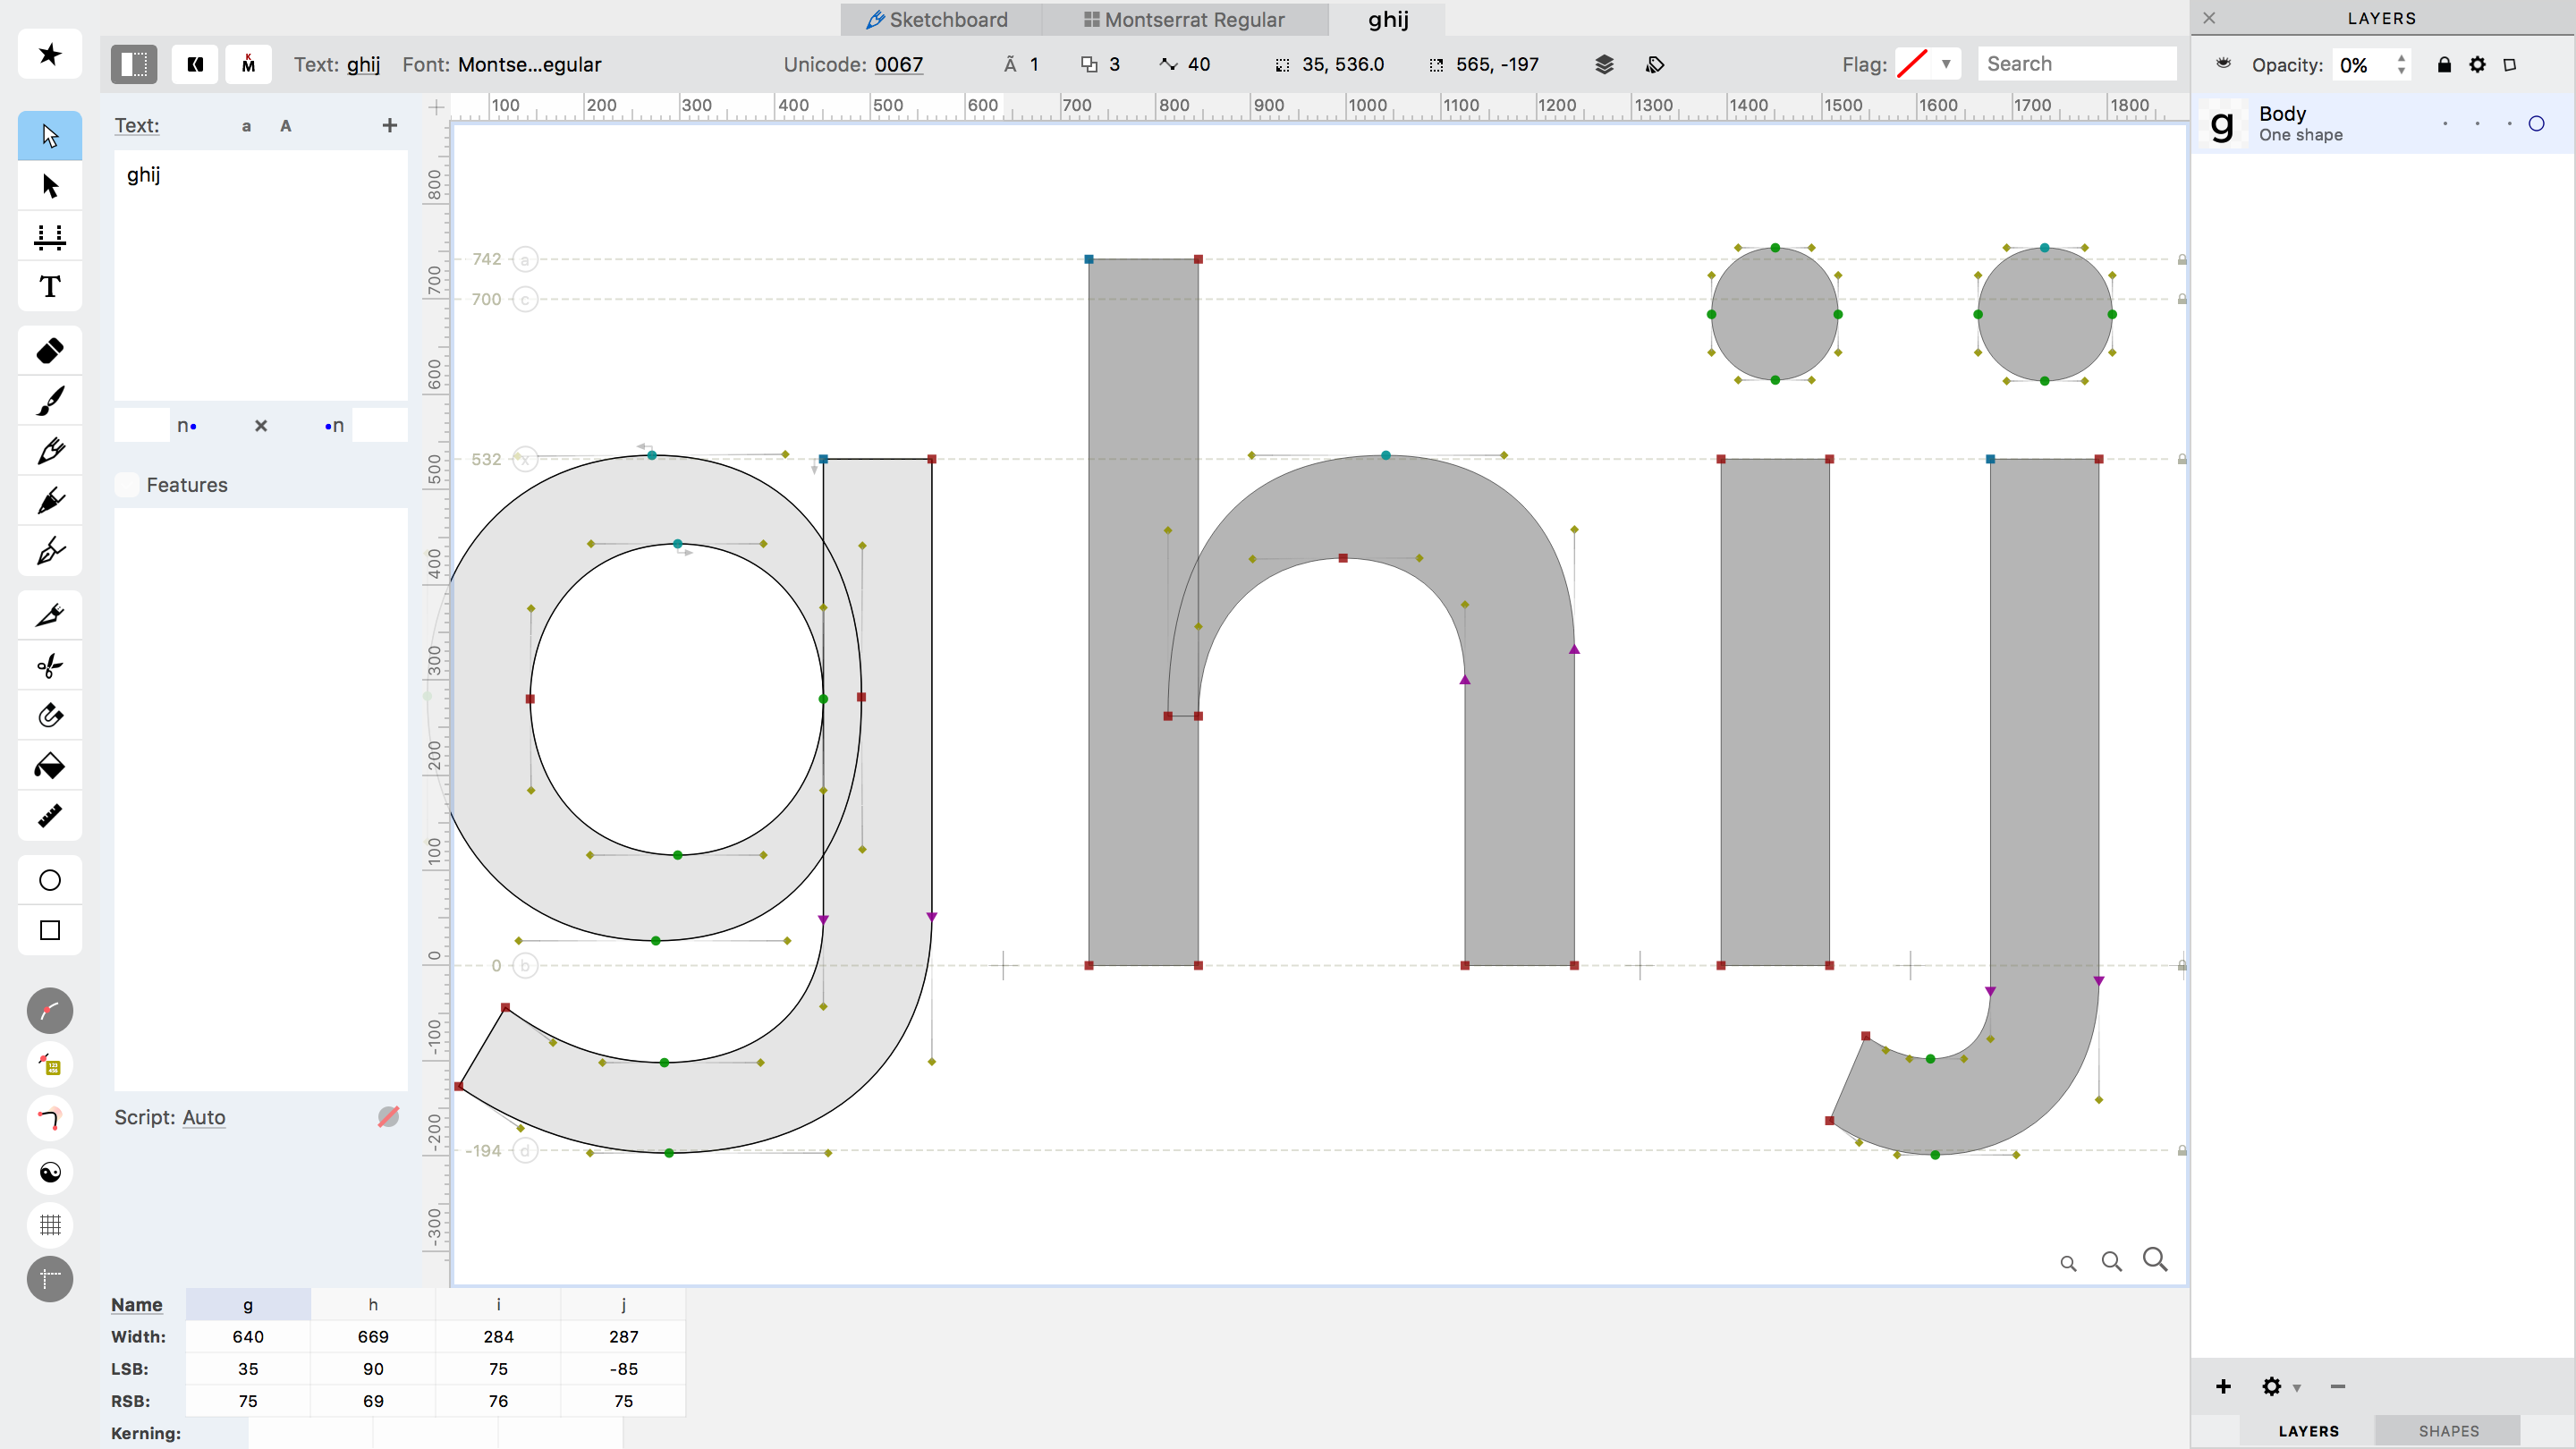
Task: Select the Pen tool
Action: click(48, 550)
